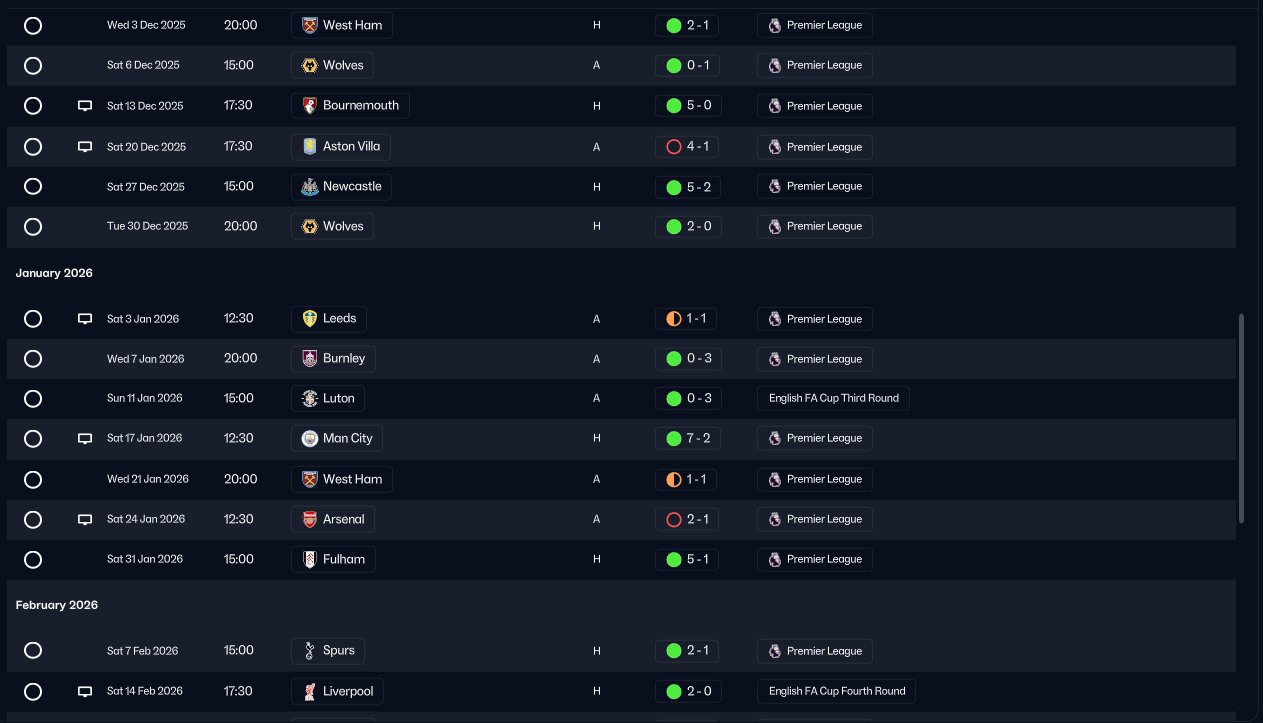
Task: Click the February 2026 month header
Action: (x=57, y=605)
